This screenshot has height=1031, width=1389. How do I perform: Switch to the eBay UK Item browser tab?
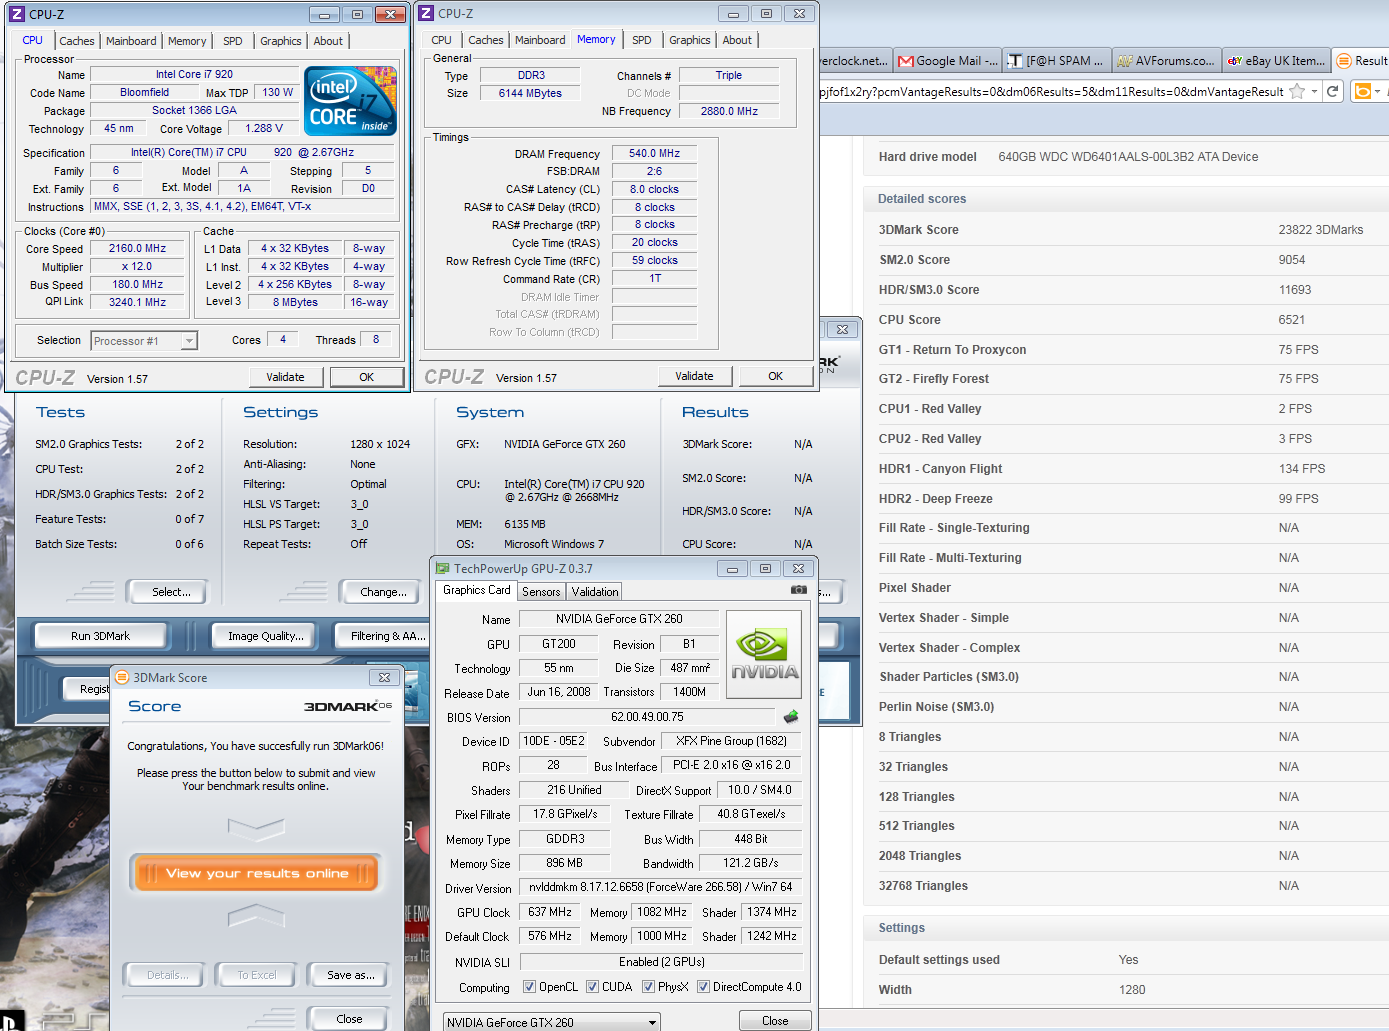pyautogui.click(x=1278, y=61)
